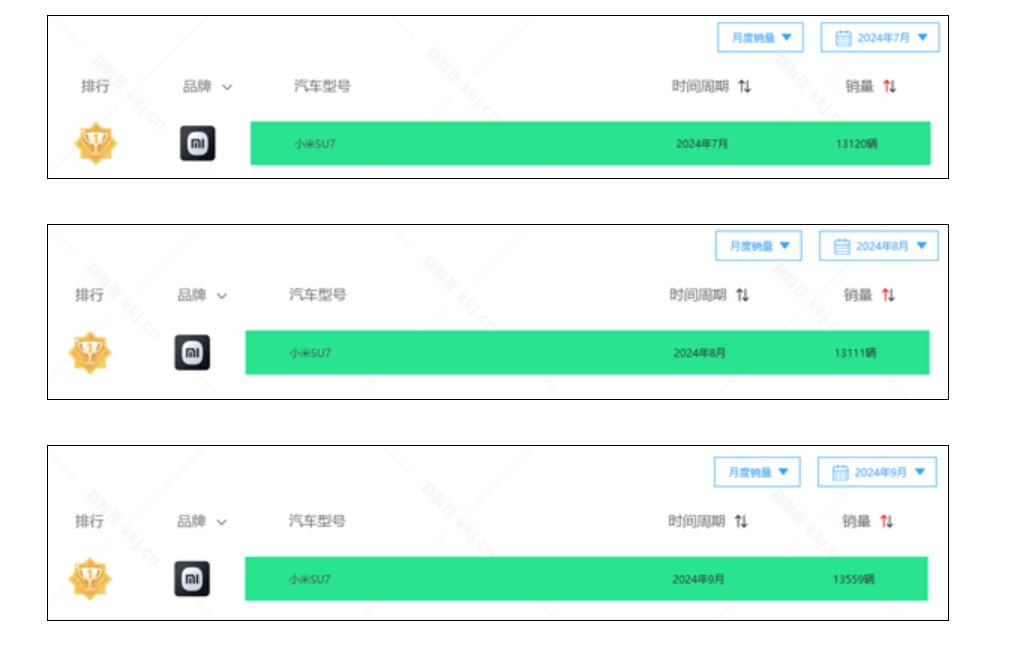Click the calendar icon beside 2024年9月

pyautogui.click(x=840, y=473)
